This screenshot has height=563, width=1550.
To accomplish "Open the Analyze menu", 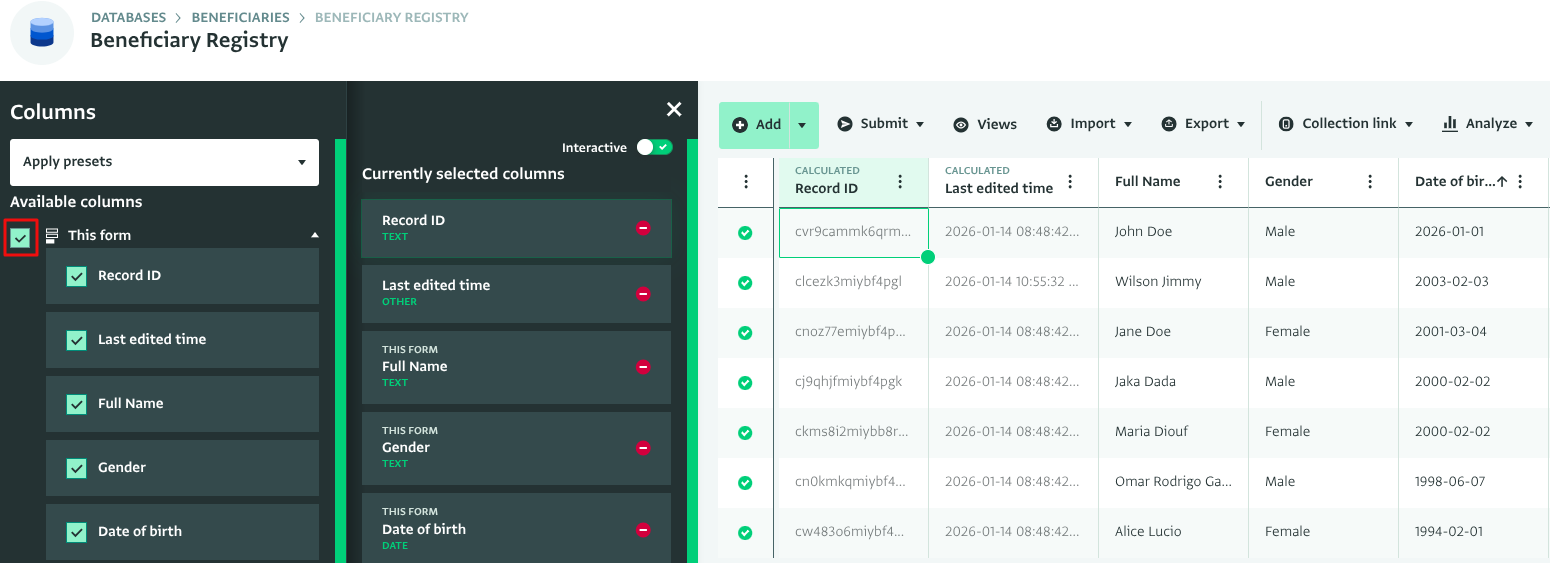I will point(1487,124).
